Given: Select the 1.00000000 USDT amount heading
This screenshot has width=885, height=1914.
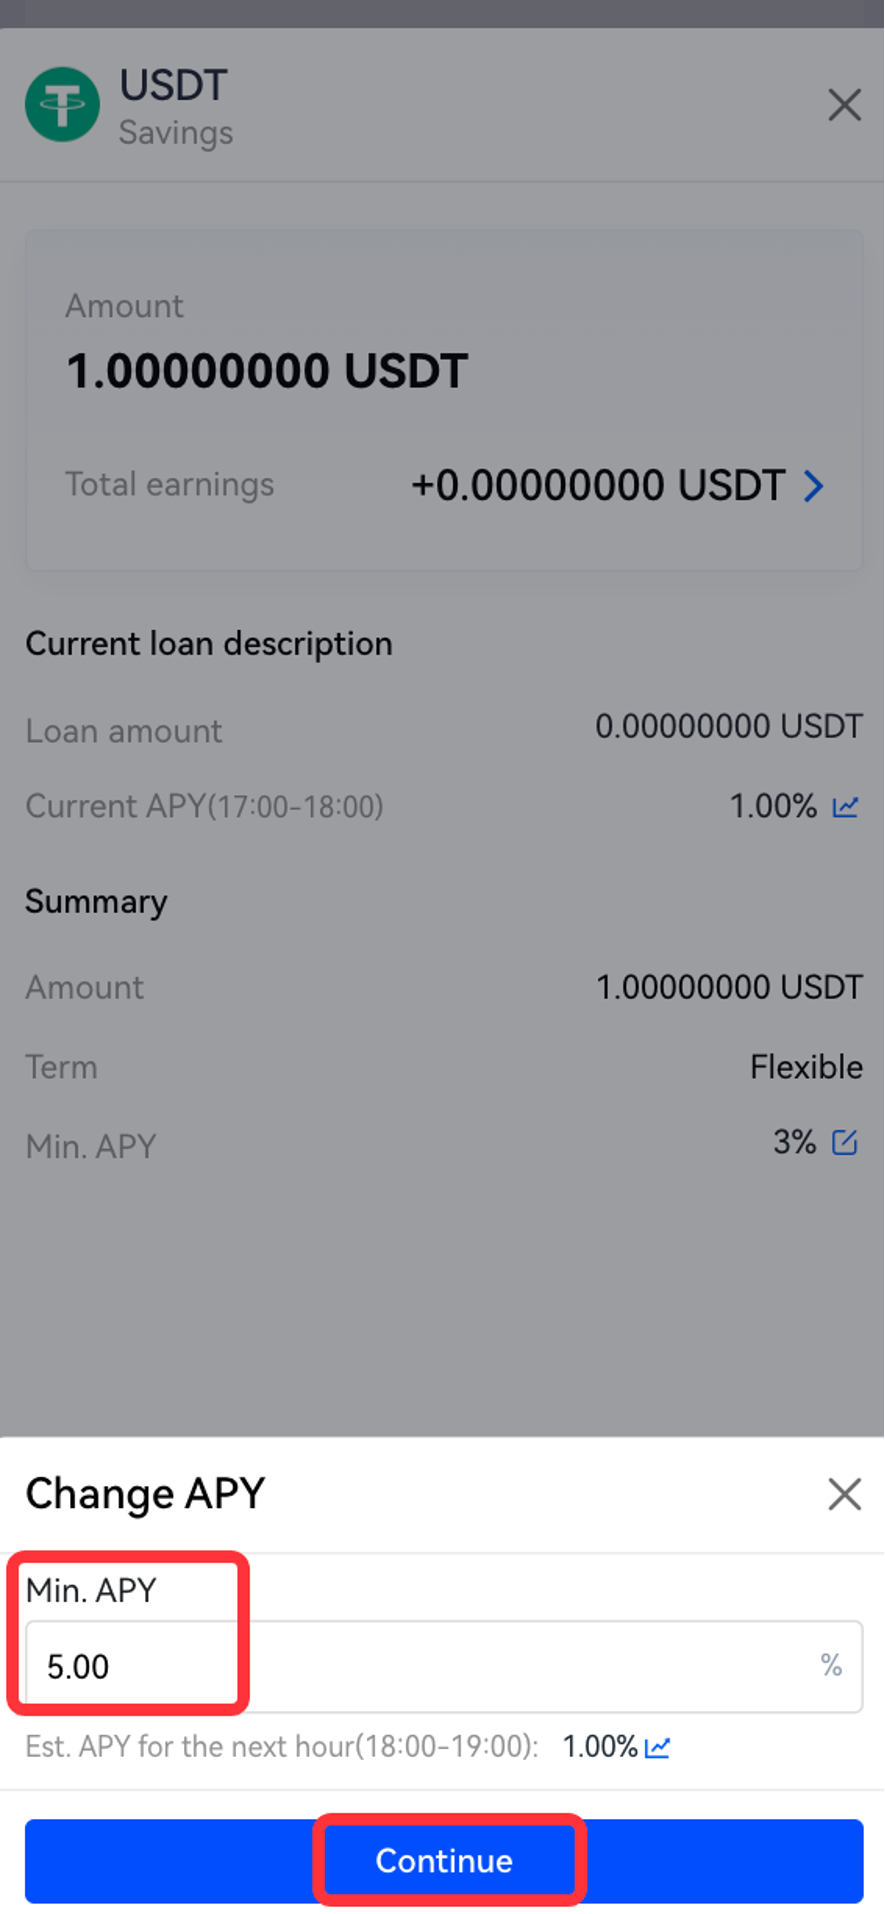Looking at the screenshot, I should coord(267,371).
